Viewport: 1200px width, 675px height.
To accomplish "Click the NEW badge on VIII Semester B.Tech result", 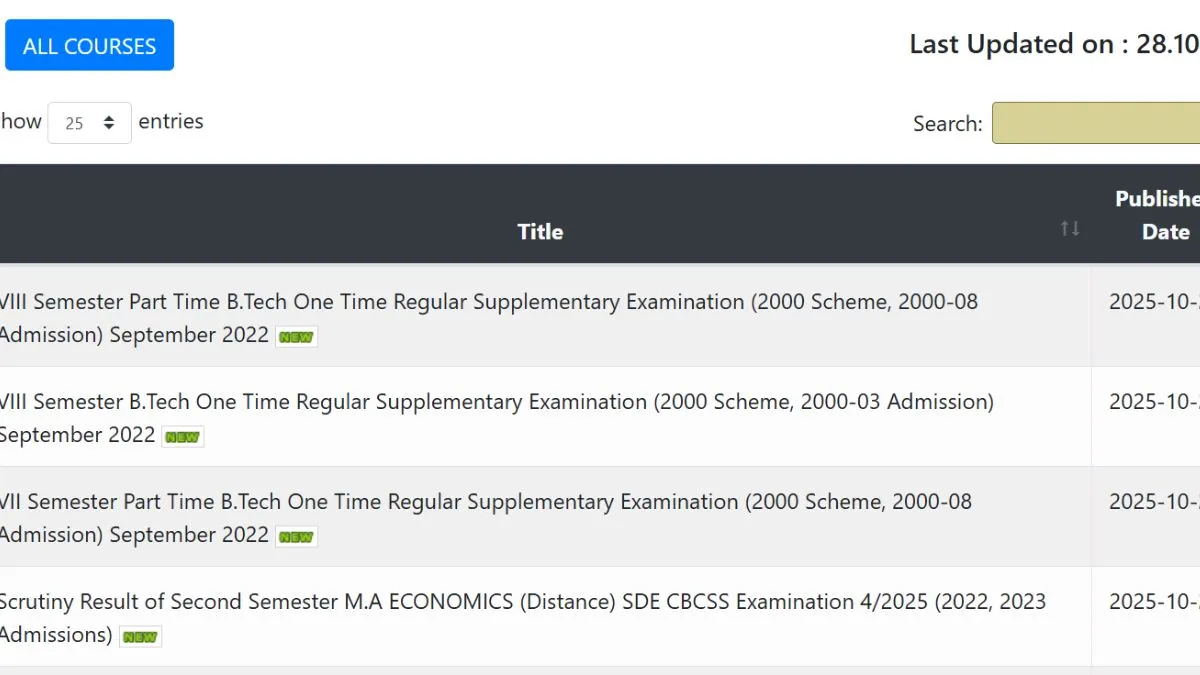I will tap(182, 437).
